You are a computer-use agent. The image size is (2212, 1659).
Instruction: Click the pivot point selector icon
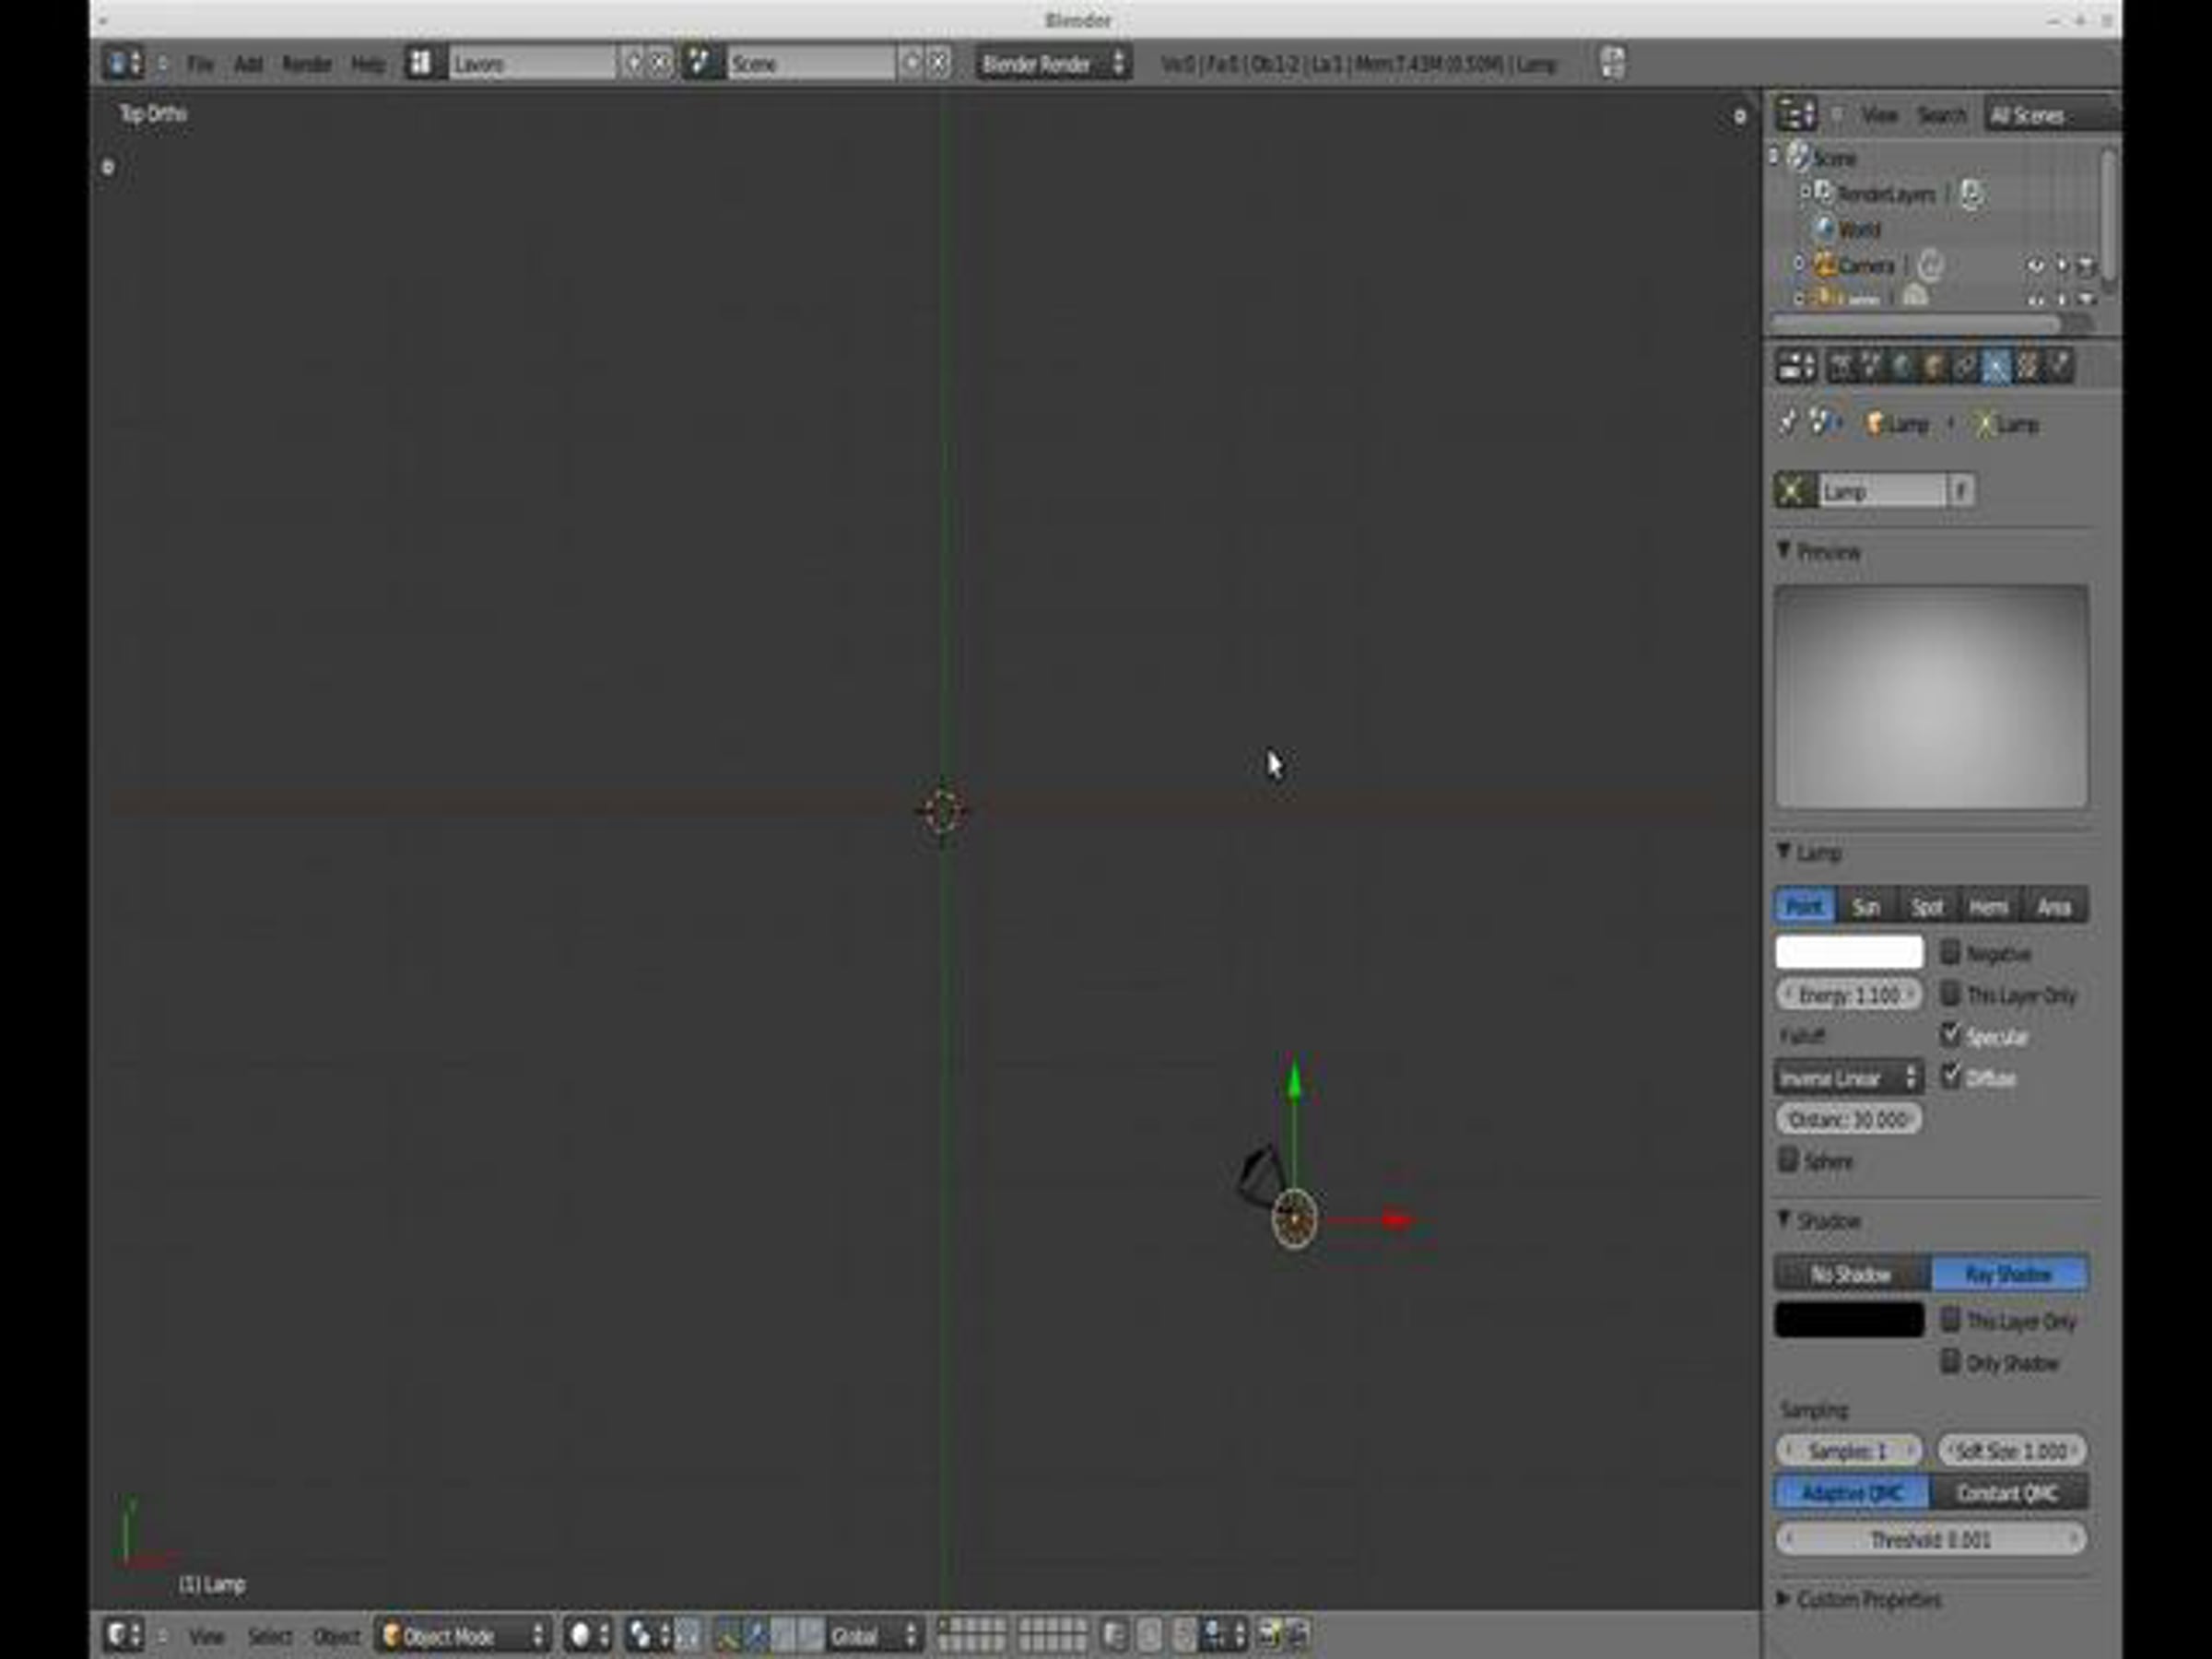pos(639,1636)
